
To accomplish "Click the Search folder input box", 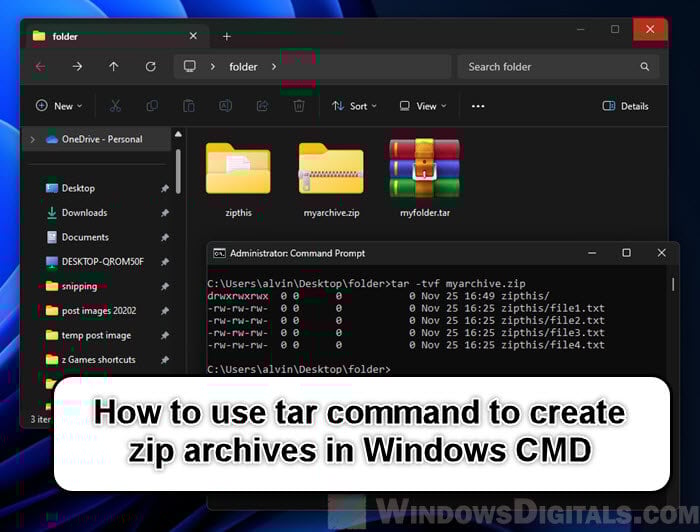I will pos(548,67).
